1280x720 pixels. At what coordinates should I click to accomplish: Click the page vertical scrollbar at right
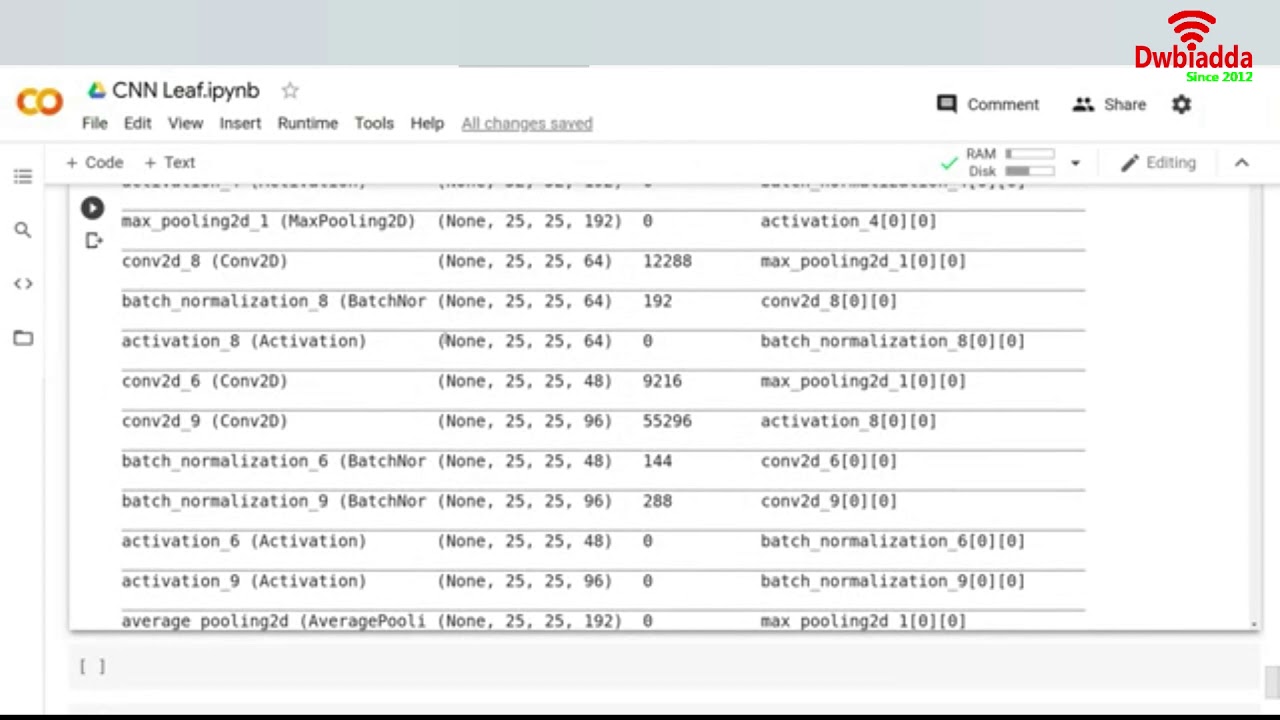coord(1272,683)
